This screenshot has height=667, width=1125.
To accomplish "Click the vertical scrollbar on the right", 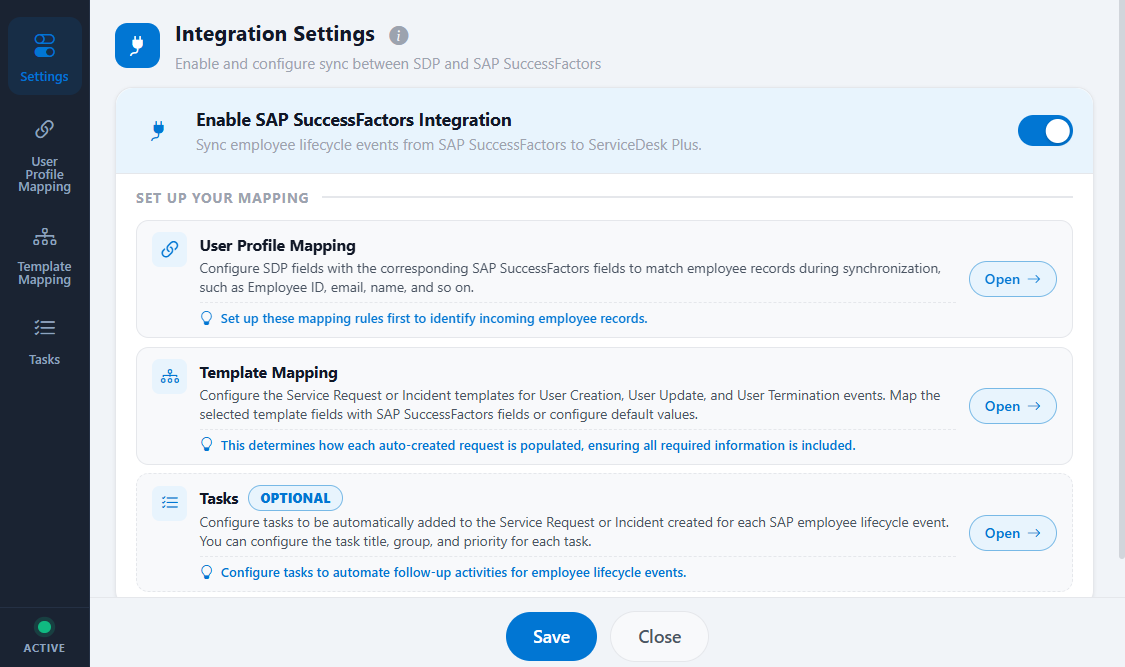I will pos(1121,280).
